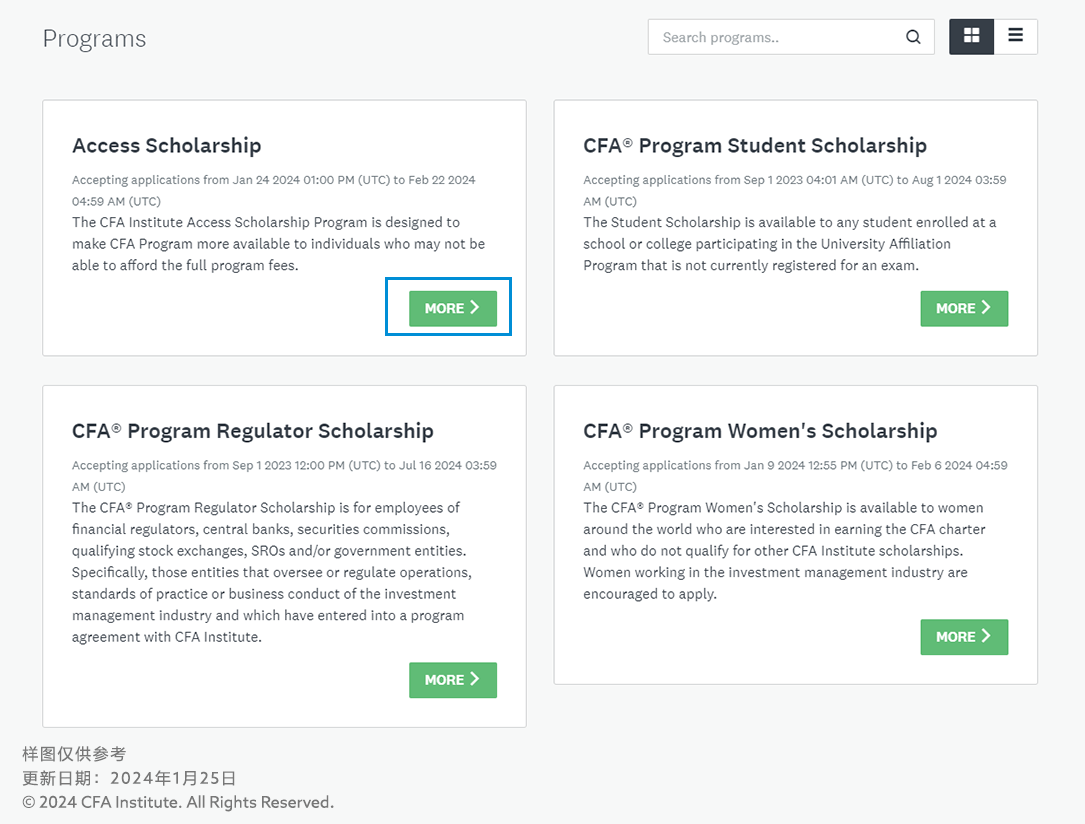The image size is (1085, 824).
Task: Click the chevron arrow on Student Scholarship MORE
Action: [x=986, y=308]
